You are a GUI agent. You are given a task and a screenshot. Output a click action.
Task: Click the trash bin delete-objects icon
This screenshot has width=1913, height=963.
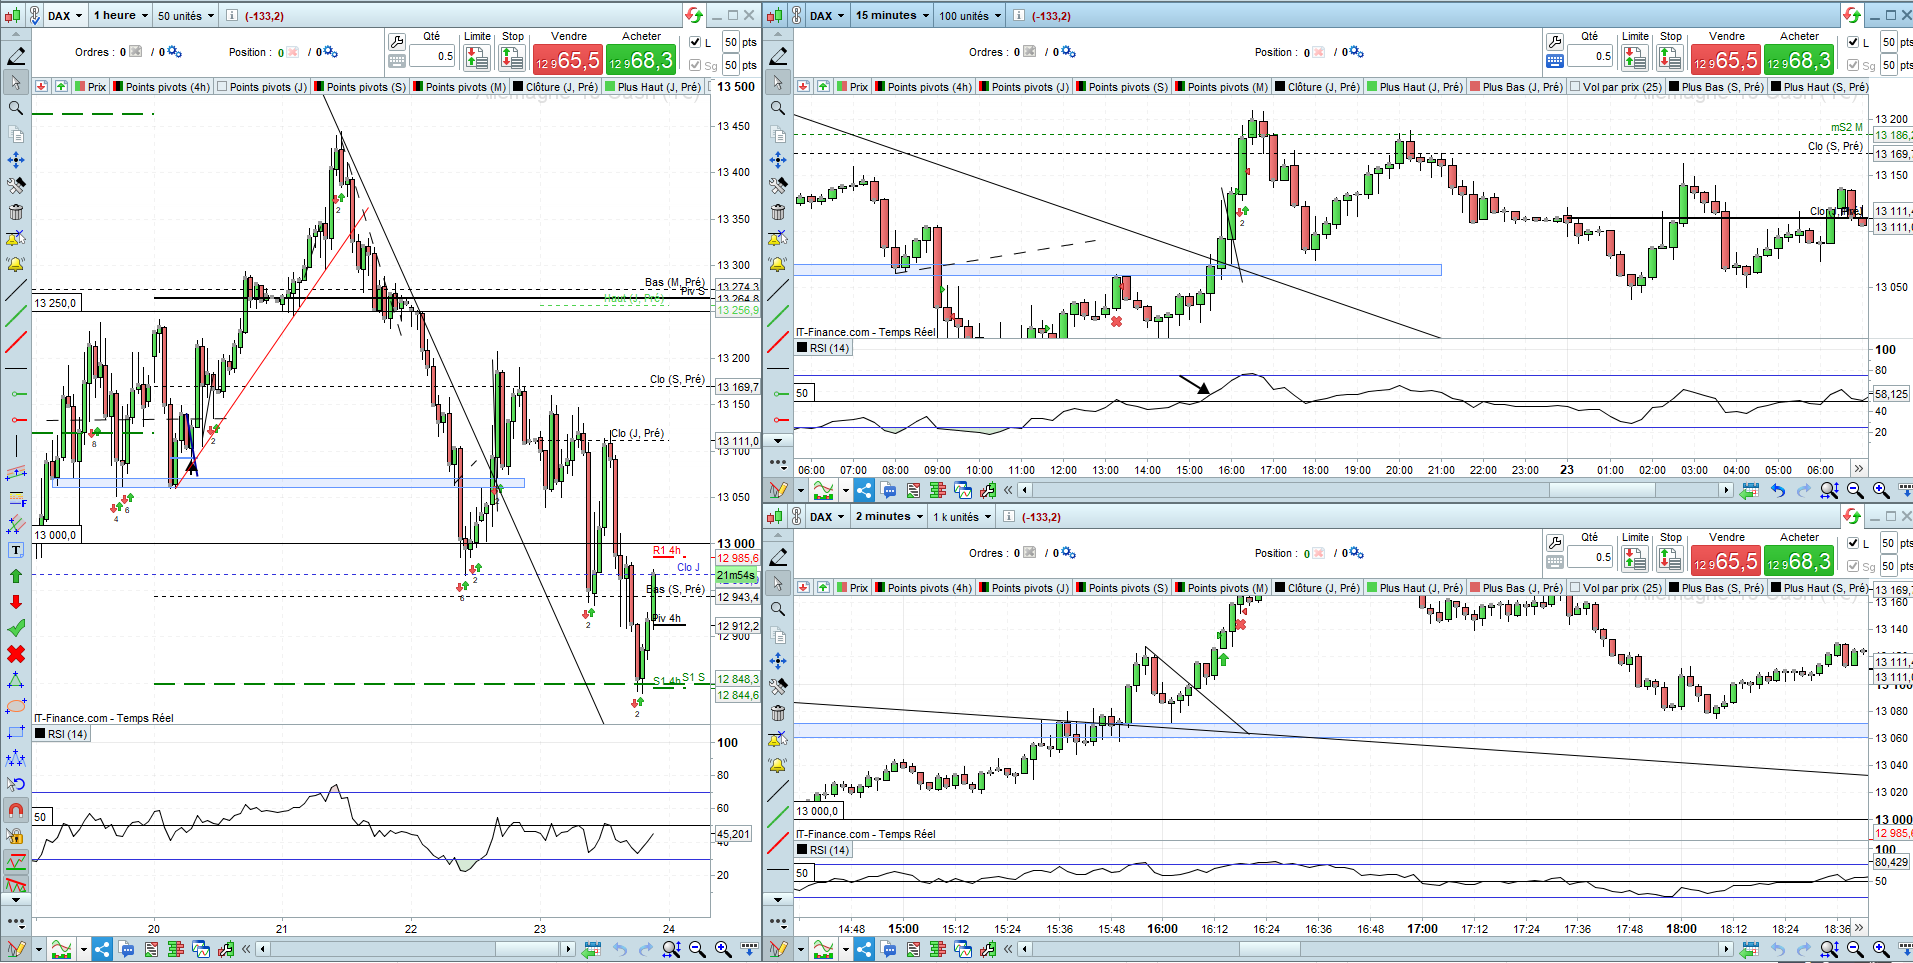point(16,212)
